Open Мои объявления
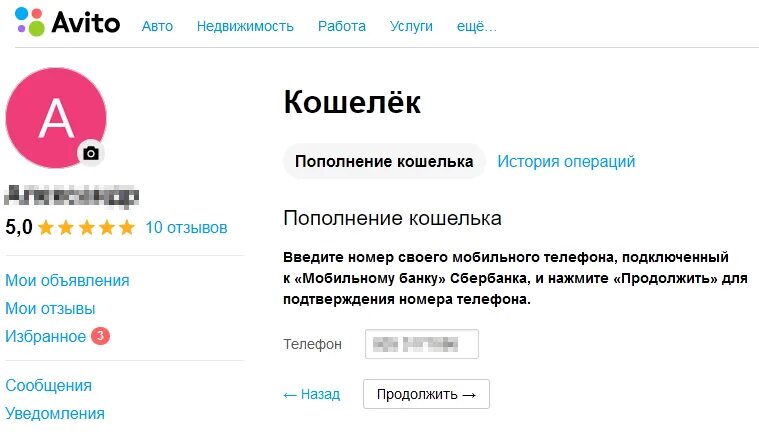Viewport: 759px width, 434px height. click(67, 281)
